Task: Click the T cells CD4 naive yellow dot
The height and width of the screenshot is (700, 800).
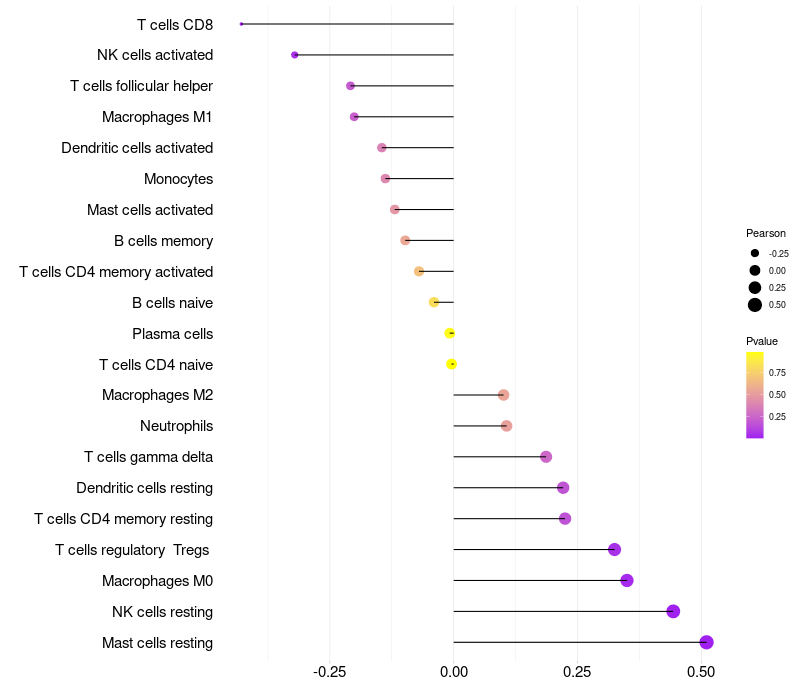Action: click(x=452, y=364)
